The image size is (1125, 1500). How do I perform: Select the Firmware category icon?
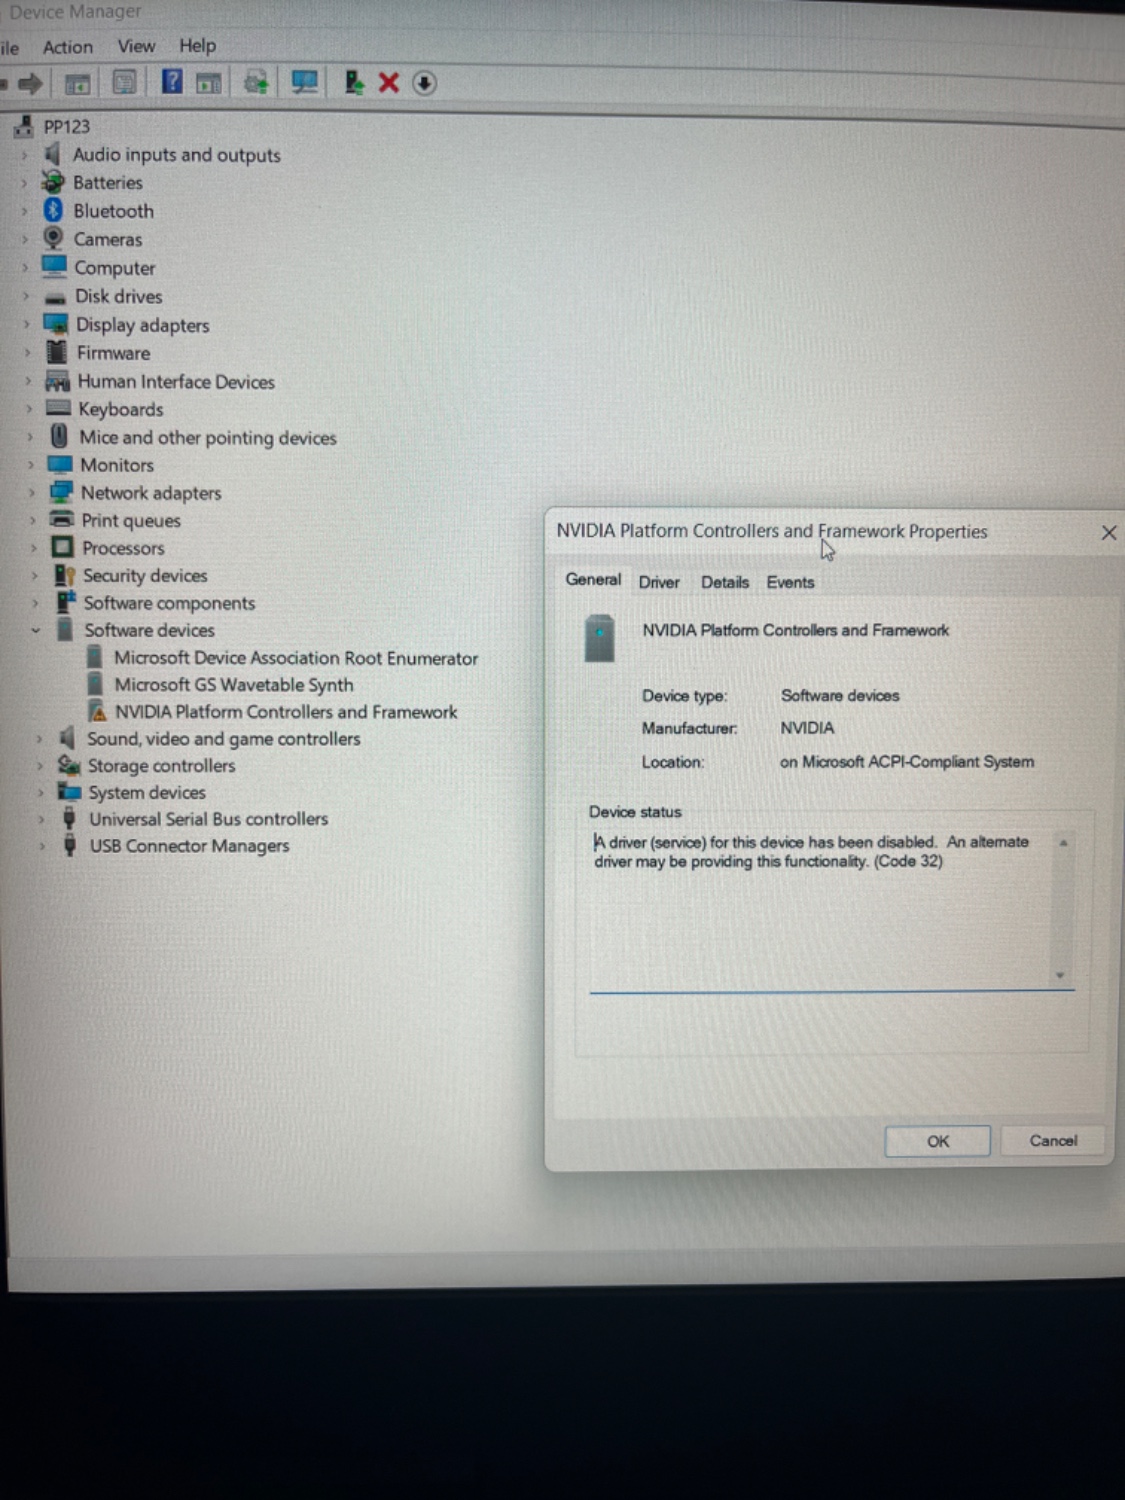pyautogui.click(x=57, y=352)
